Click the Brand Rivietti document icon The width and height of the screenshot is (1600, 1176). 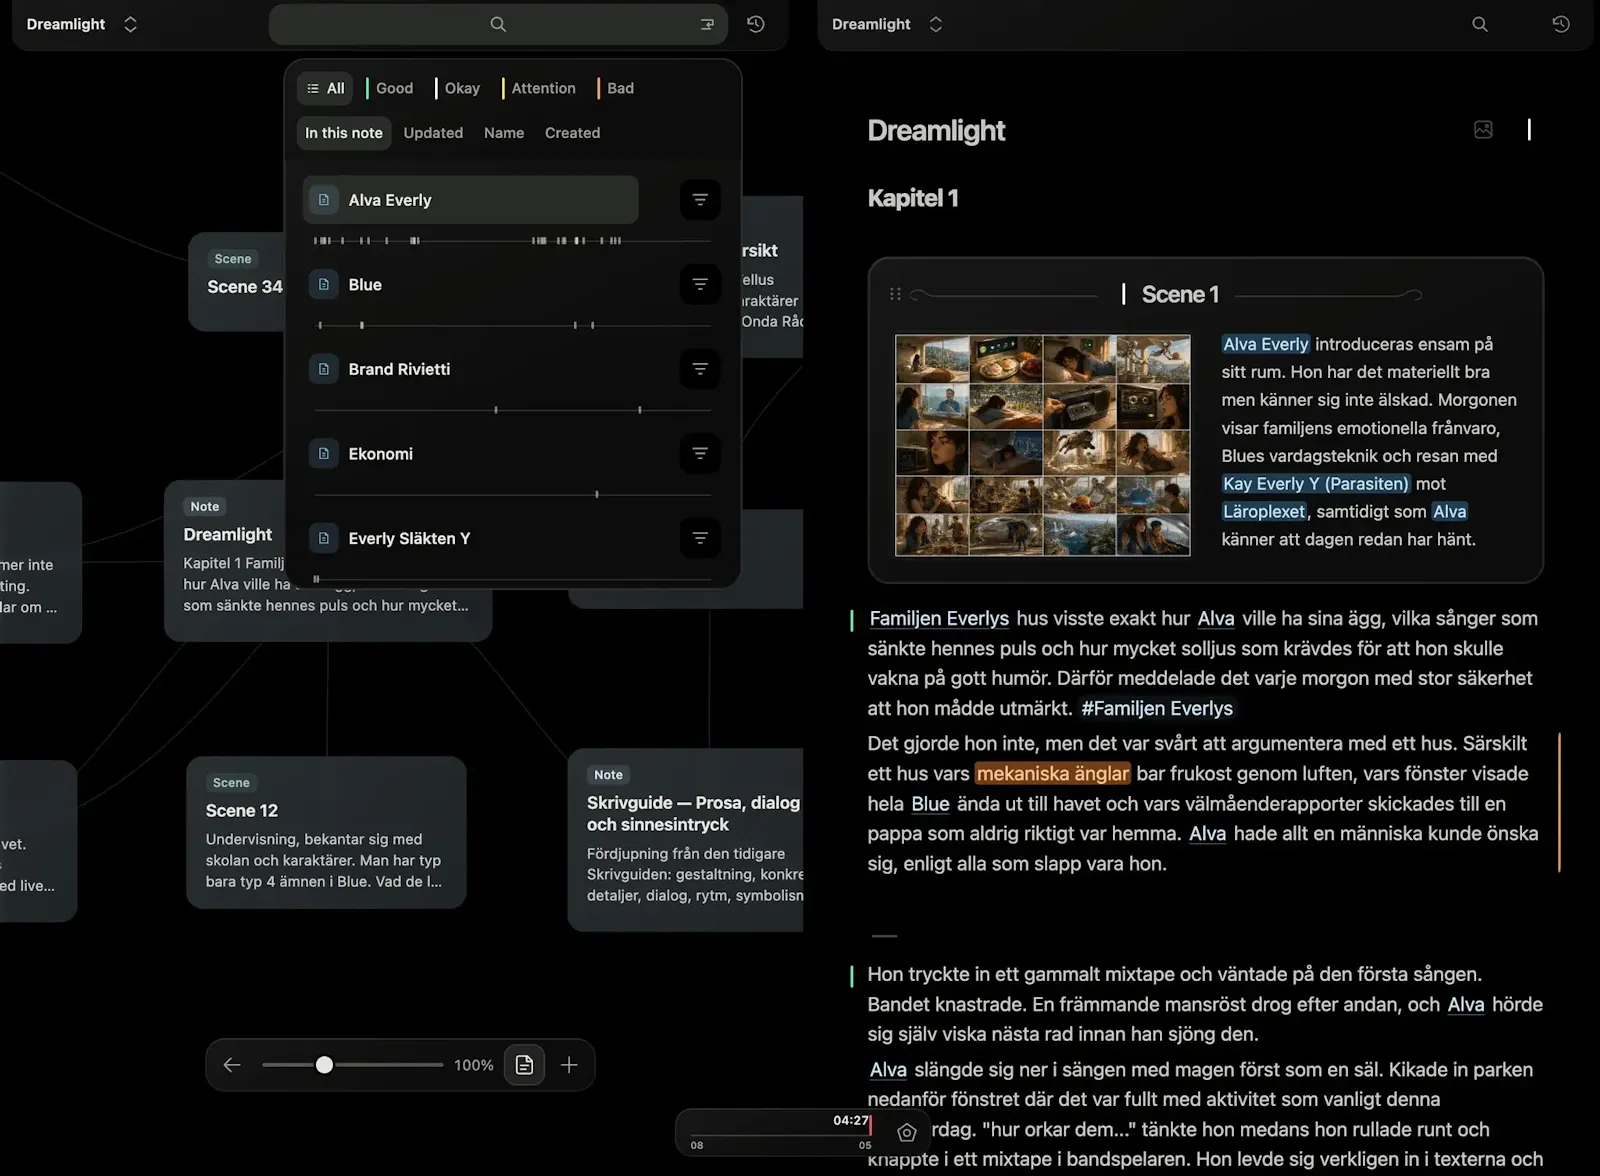pos(324,369)
